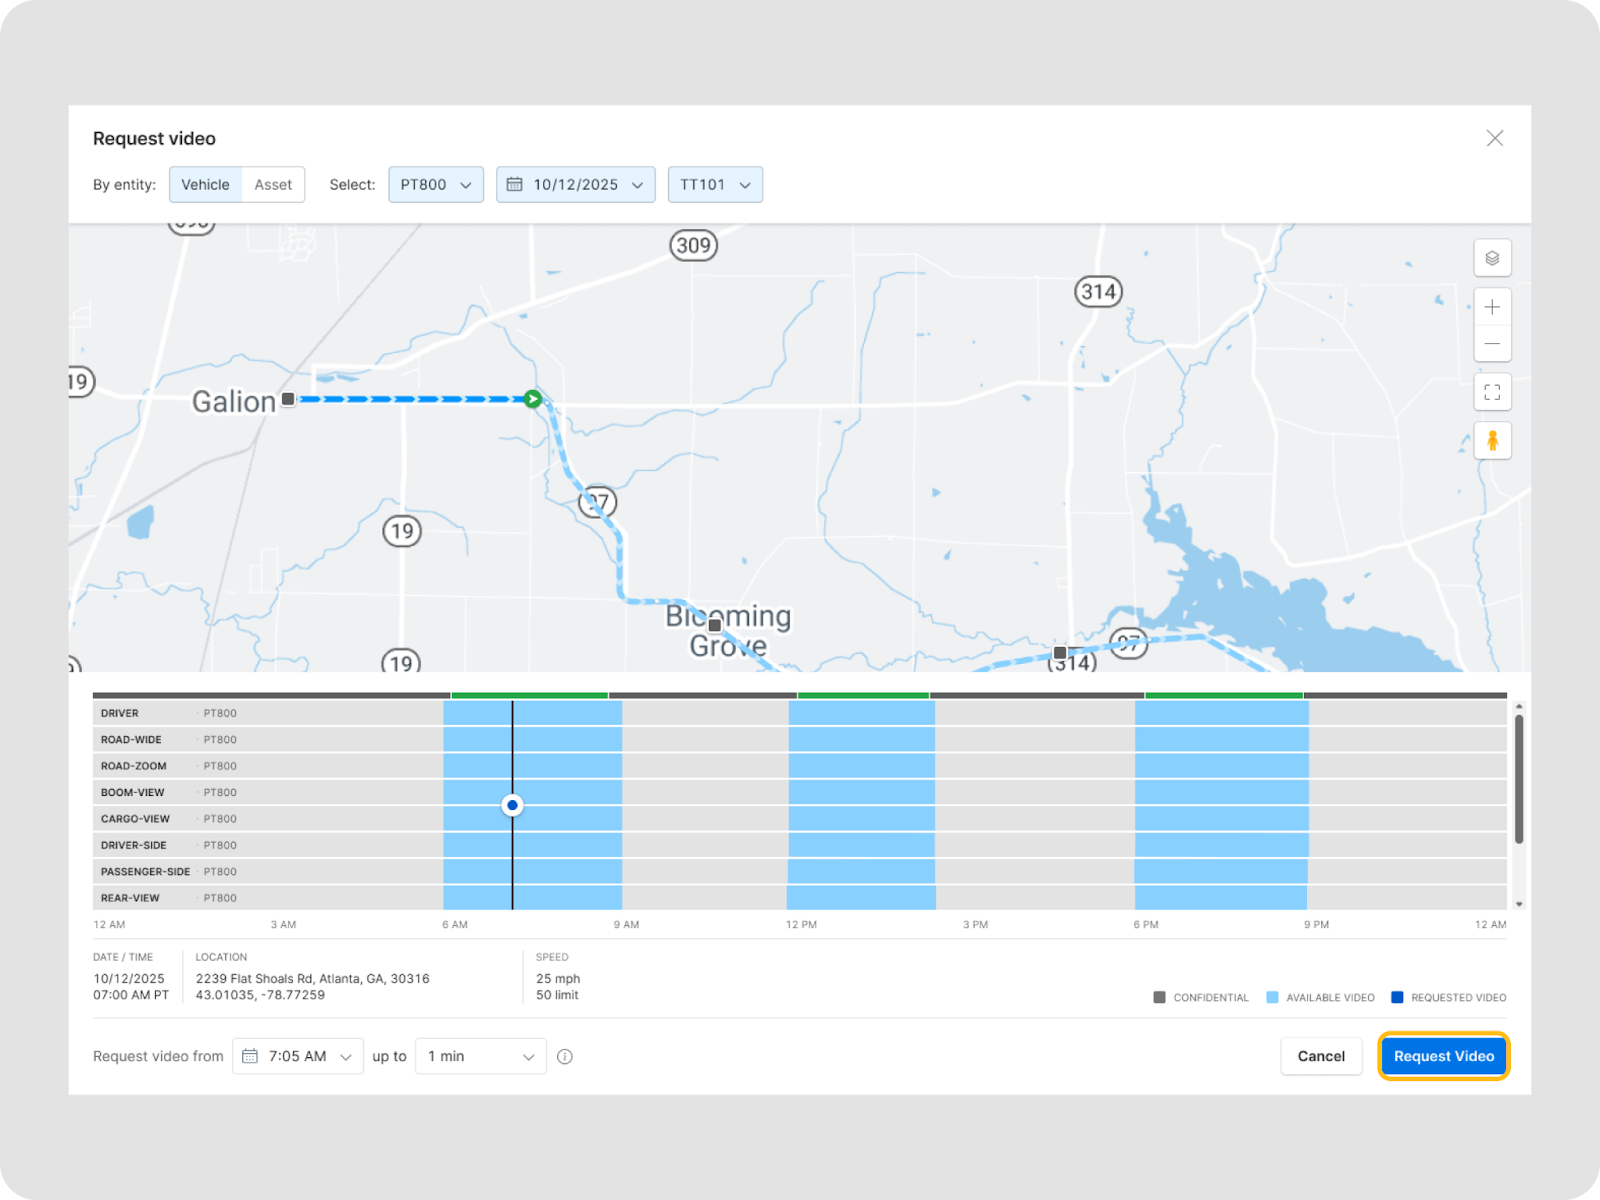Click the Request Video button
The width and height of the screenshot is (1600, 1200).
click(x=1443, y=1057)
